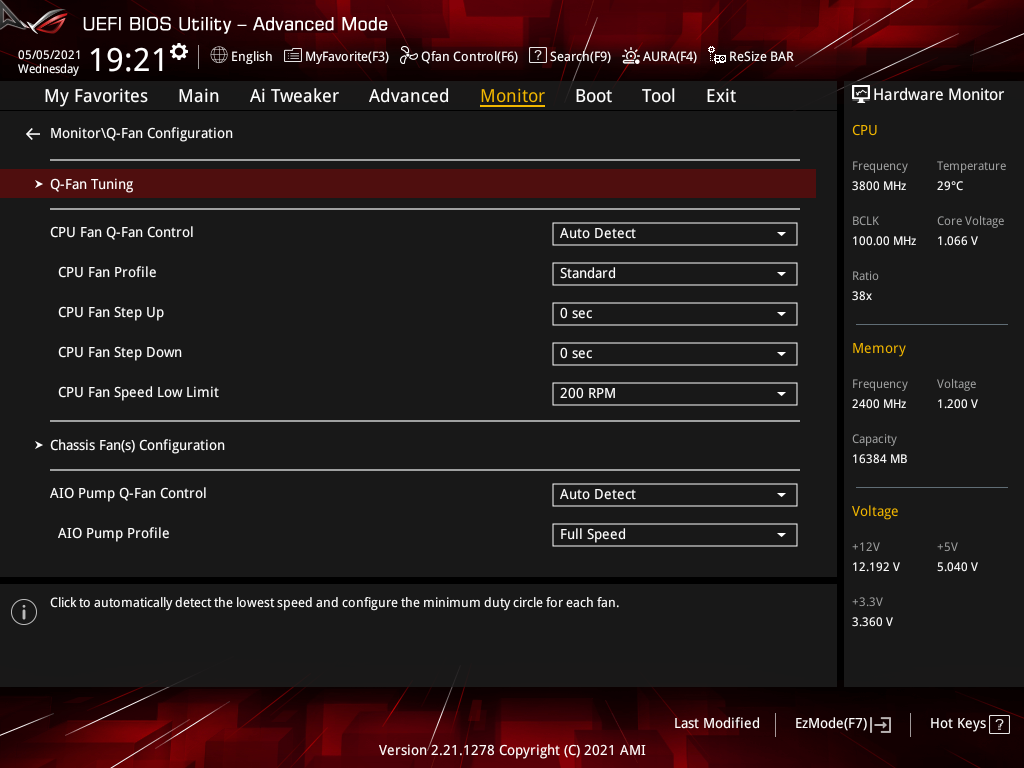Click the globe language icon
The height and width of the screenshot is (768, 1024).
(x=219, y=56)
